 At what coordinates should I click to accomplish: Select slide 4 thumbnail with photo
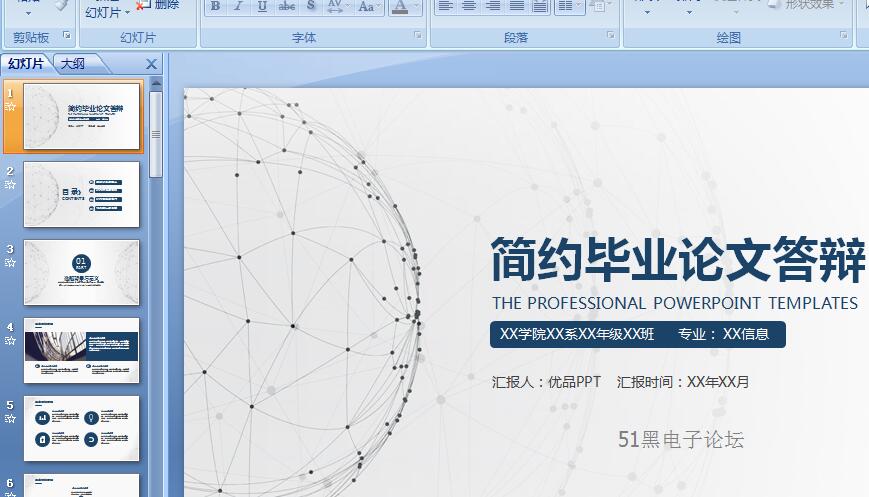click(81, 351)
